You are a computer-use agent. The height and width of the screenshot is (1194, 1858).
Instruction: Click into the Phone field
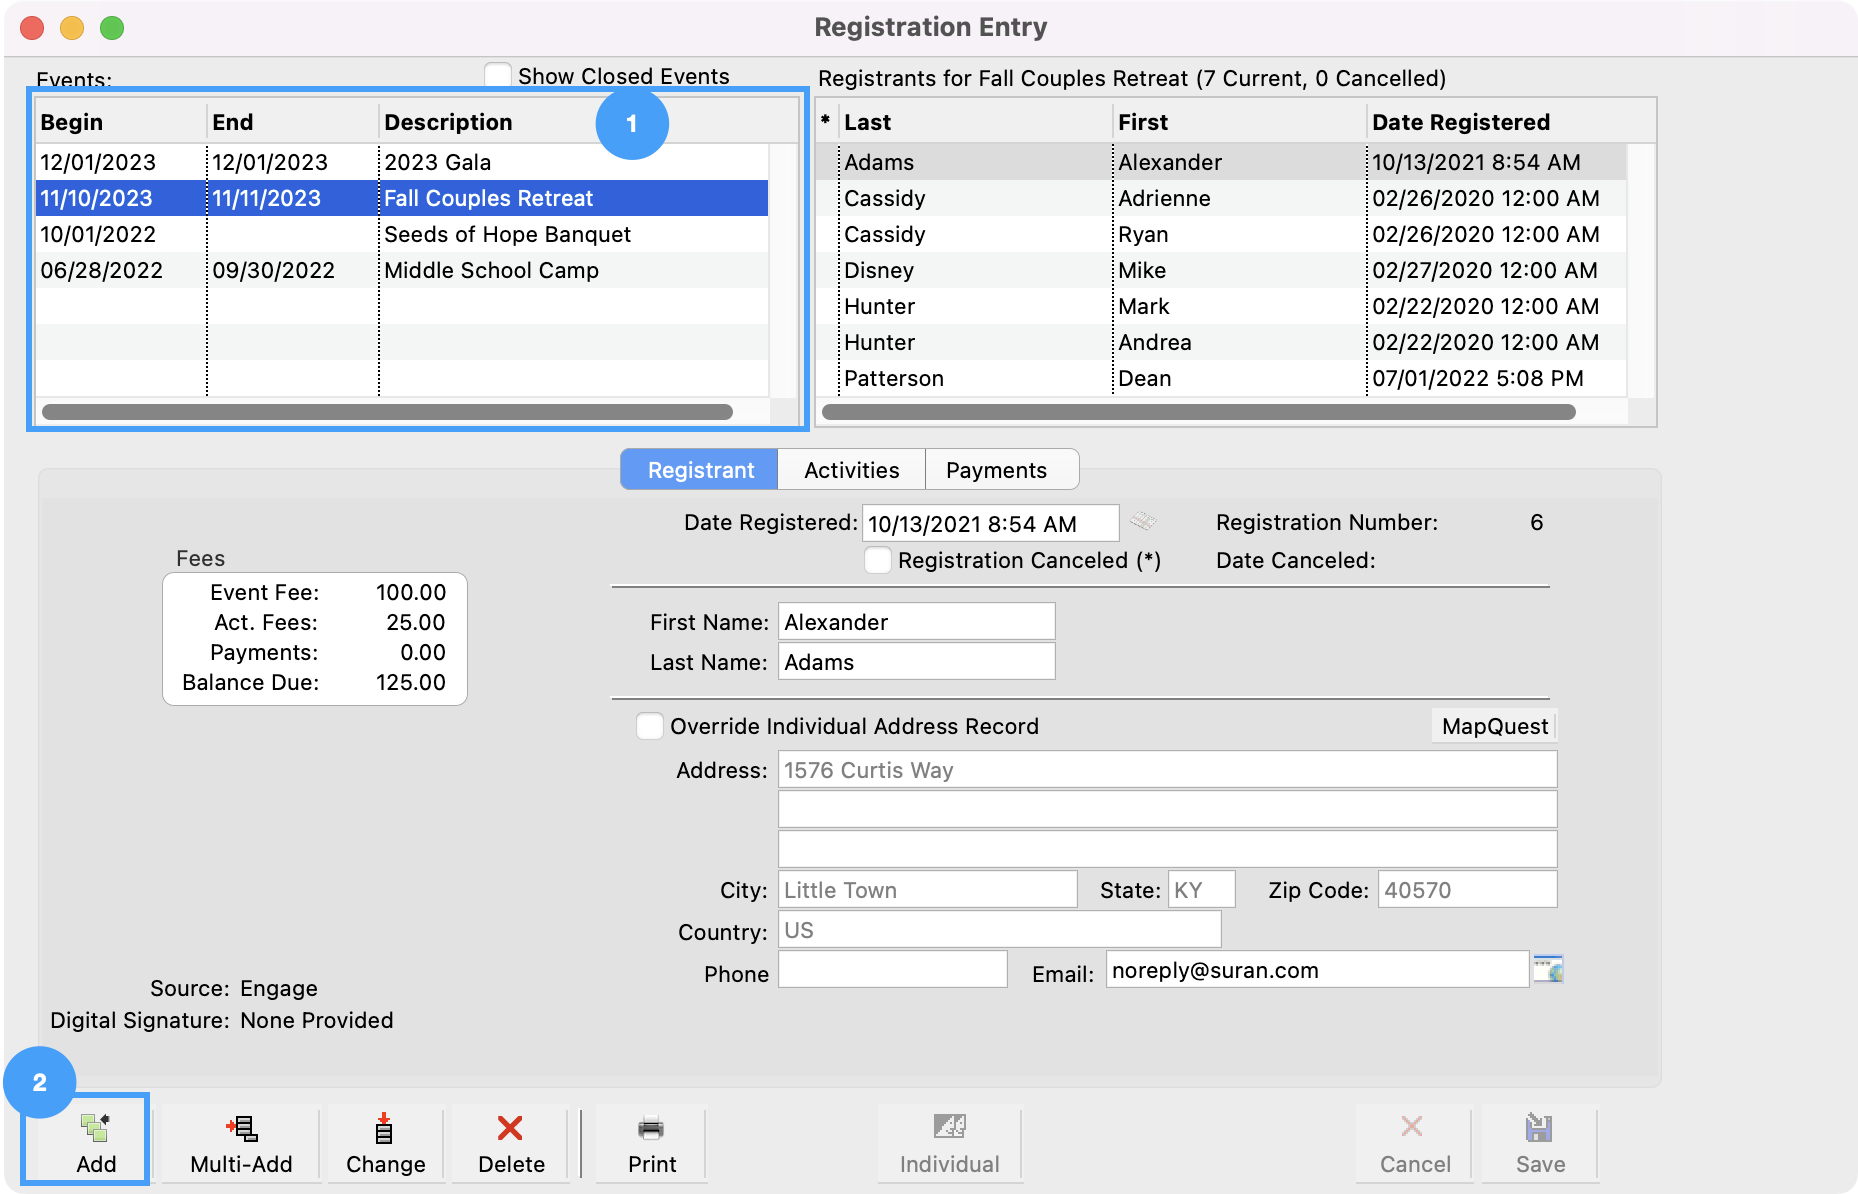click(x=892, y=970)
